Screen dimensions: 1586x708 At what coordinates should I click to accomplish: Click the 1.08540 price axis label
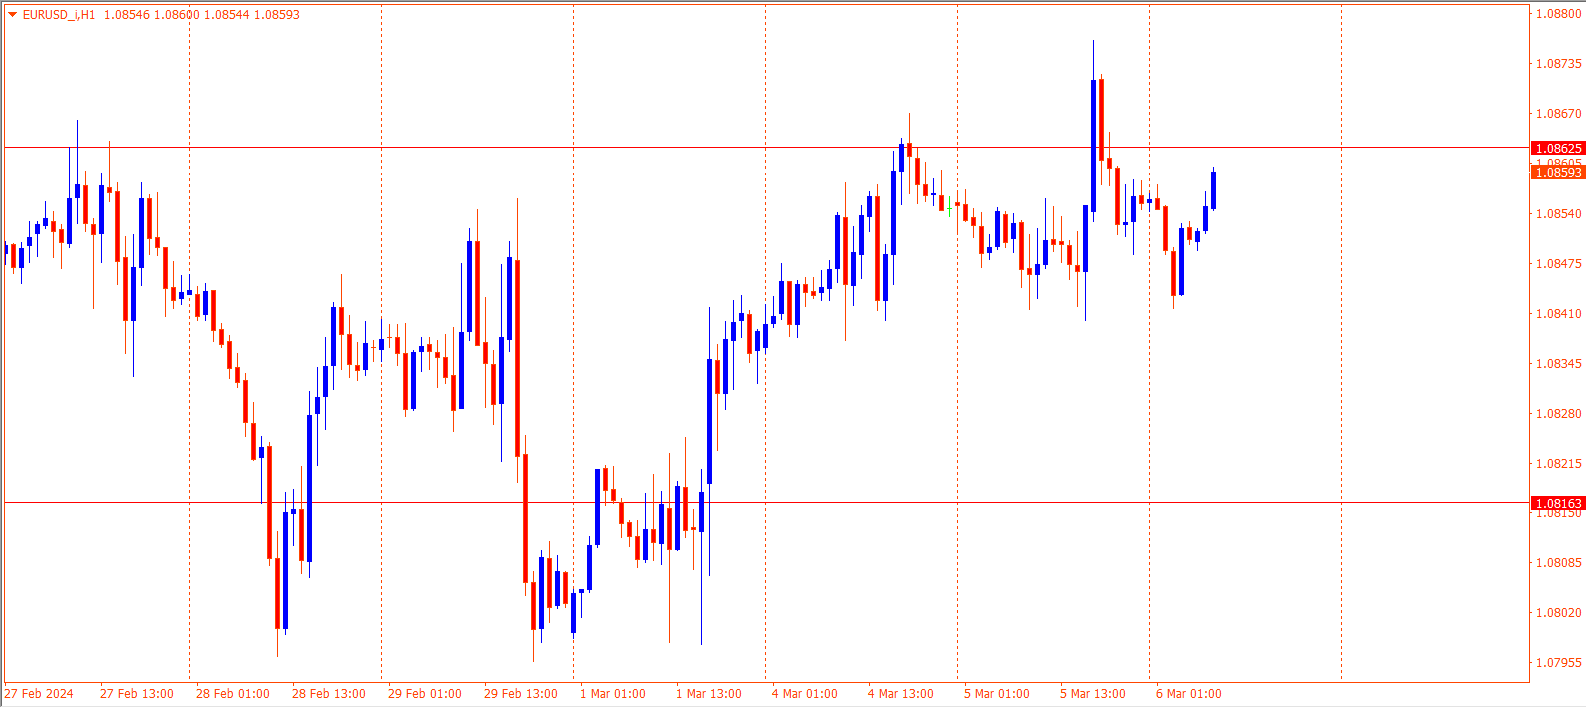1559,214
